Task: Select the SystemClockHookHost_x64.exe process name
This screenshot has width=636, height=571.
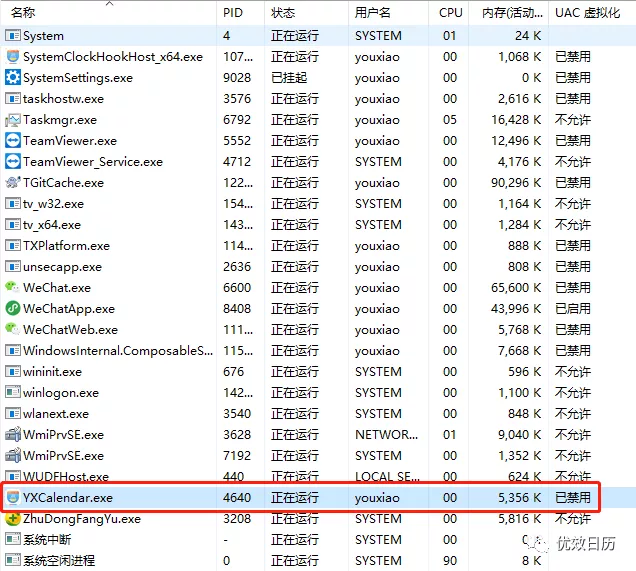Action: pyautogui.click(x=113, y=57)
